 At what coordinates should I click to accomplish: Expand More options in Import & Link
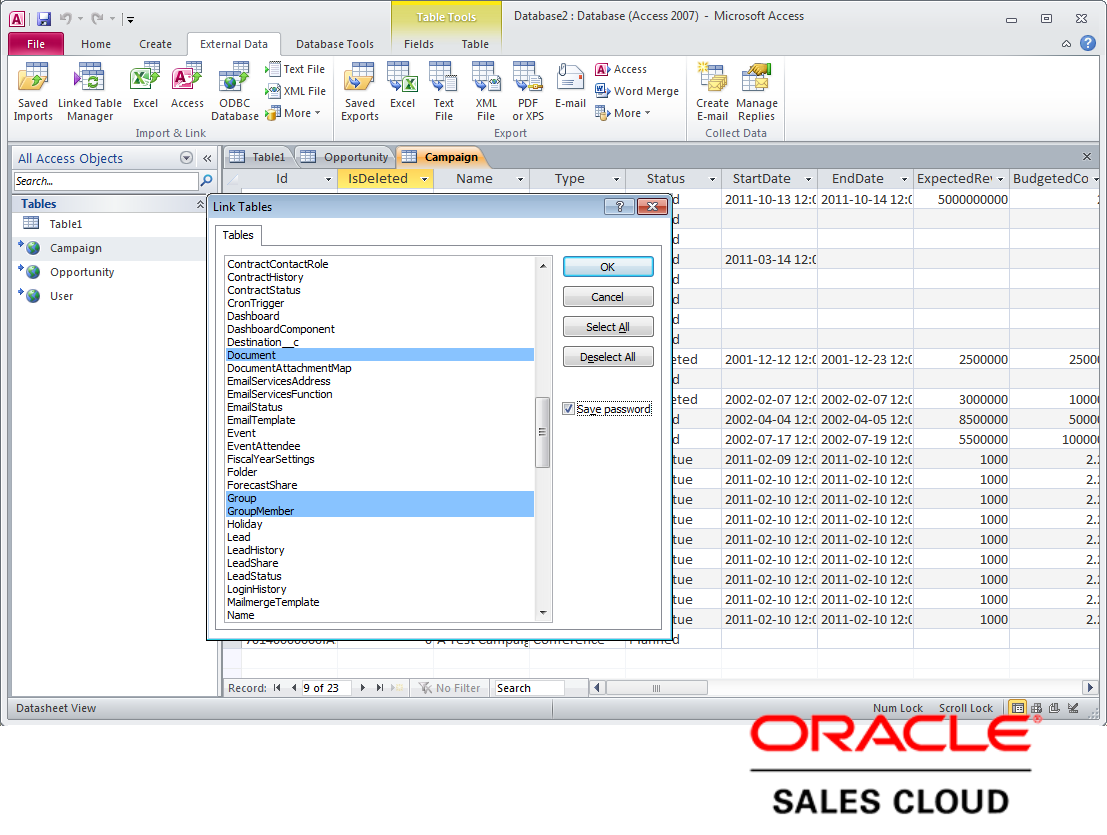(294, 113)
